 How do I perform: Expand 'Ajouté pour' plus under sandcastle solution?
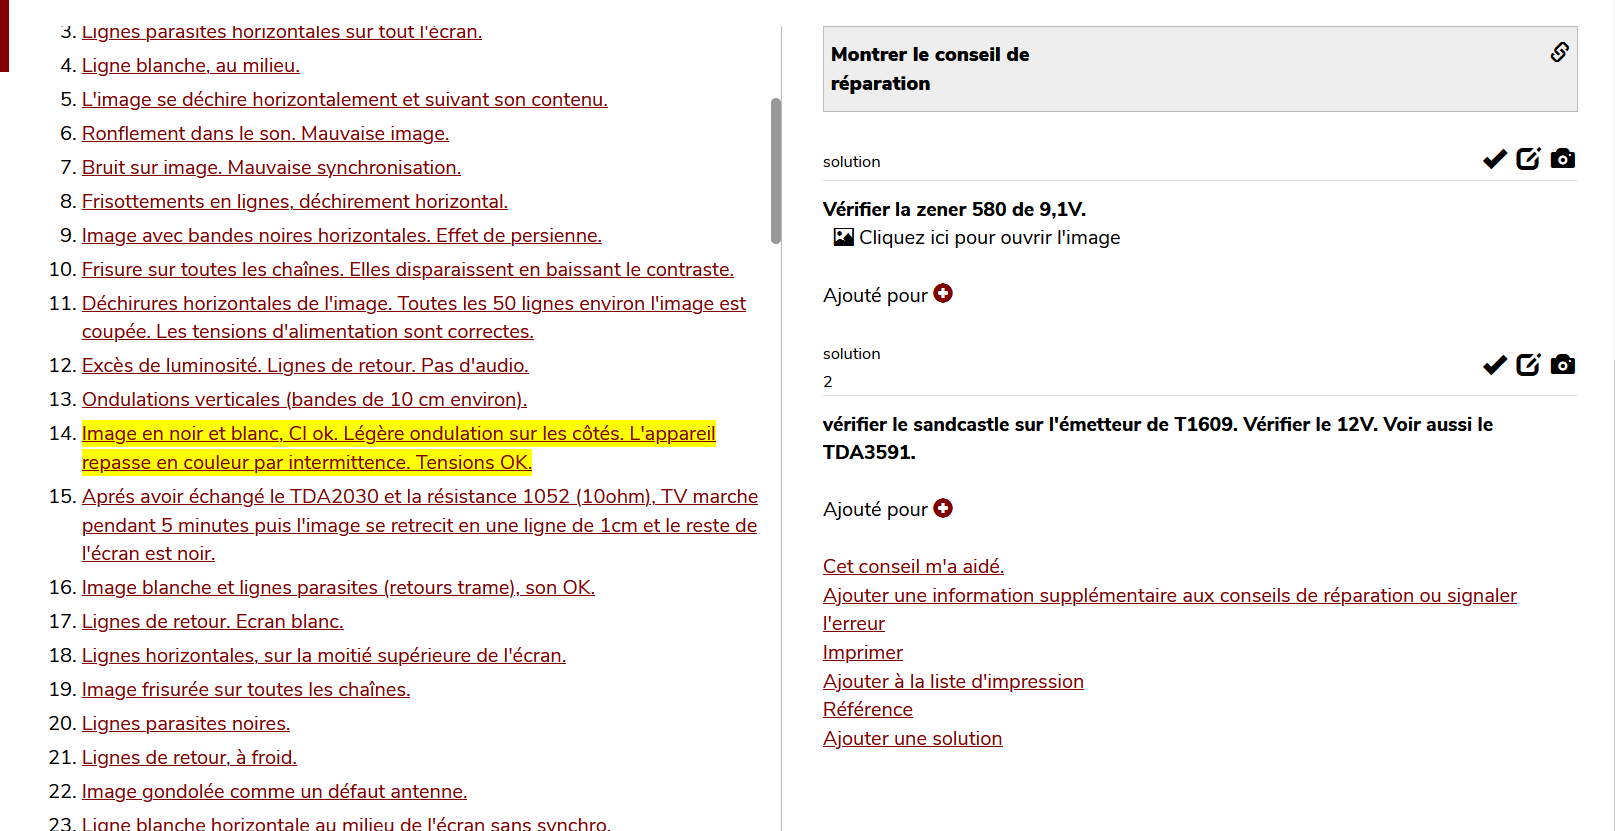pos(943,508)
